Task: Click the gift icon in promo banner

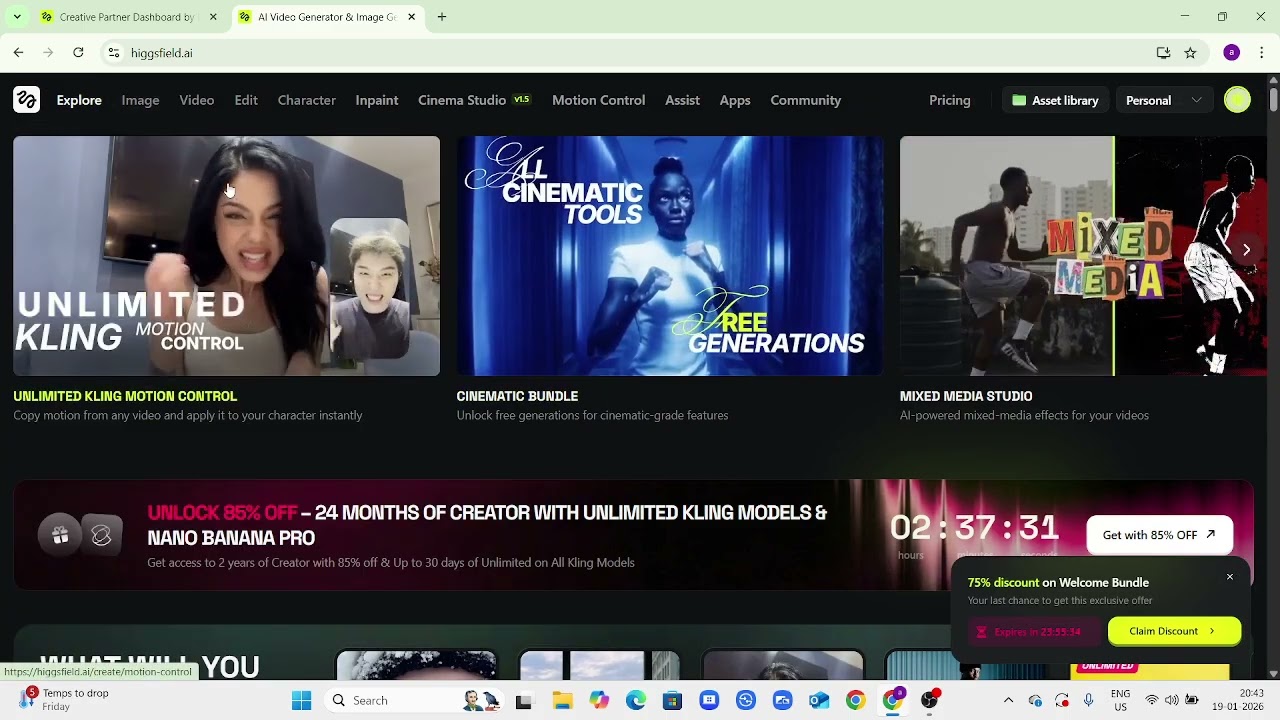Action: (60, 536)
